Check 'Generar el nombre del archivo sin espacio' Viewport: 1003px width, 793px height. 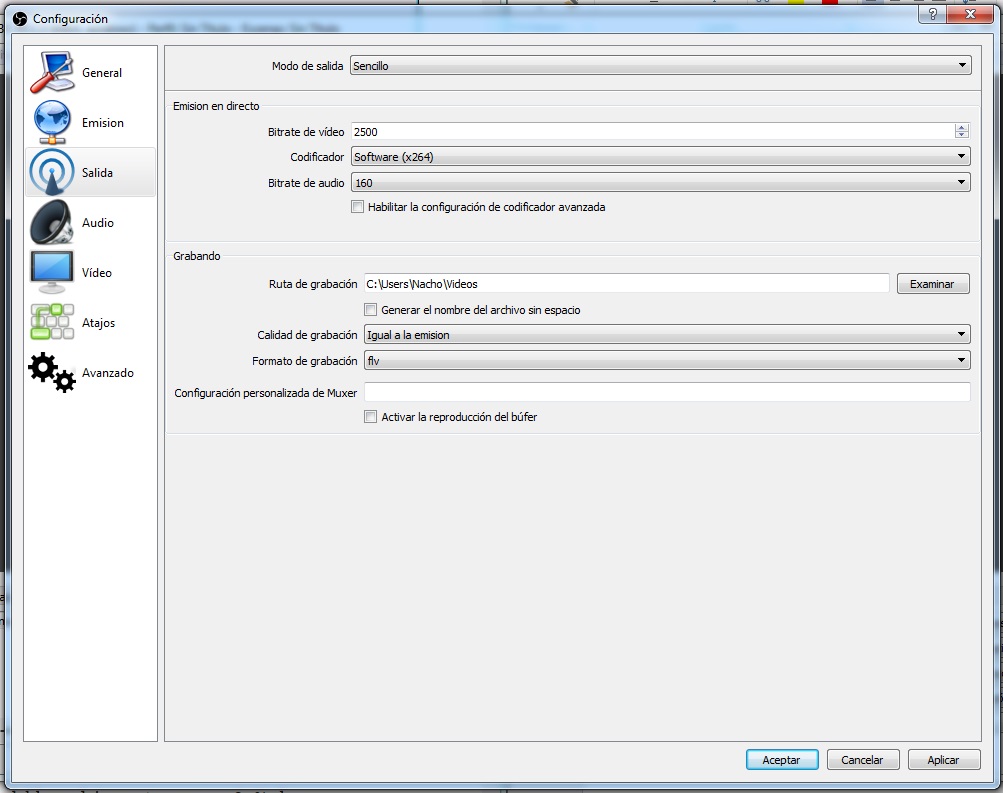pyautogui.click(x=370, y=309)
